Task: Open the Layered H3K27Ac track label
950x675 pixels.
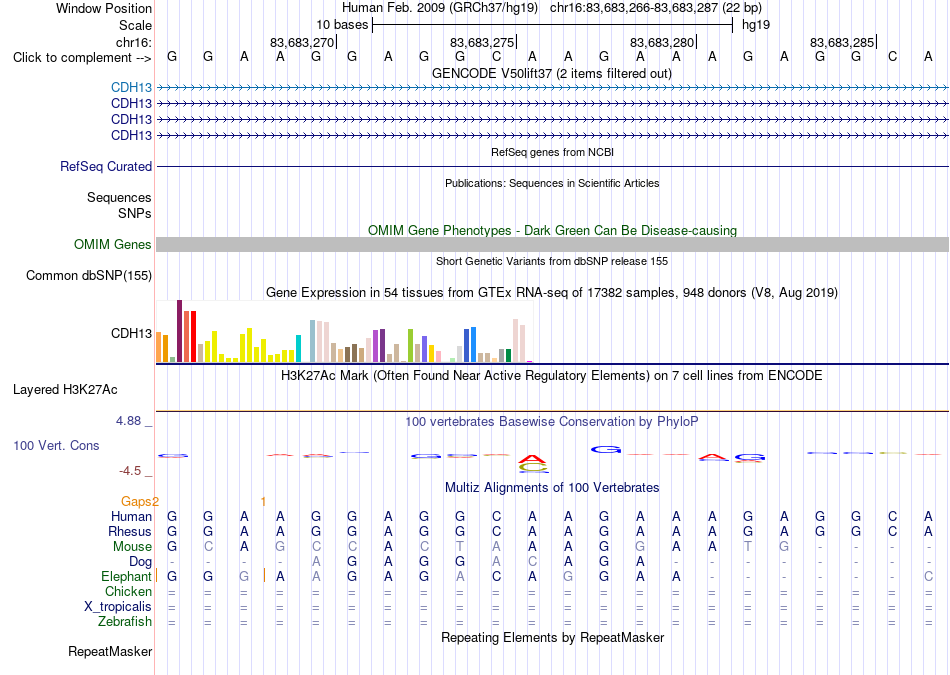Action: [x=65, y=390]
